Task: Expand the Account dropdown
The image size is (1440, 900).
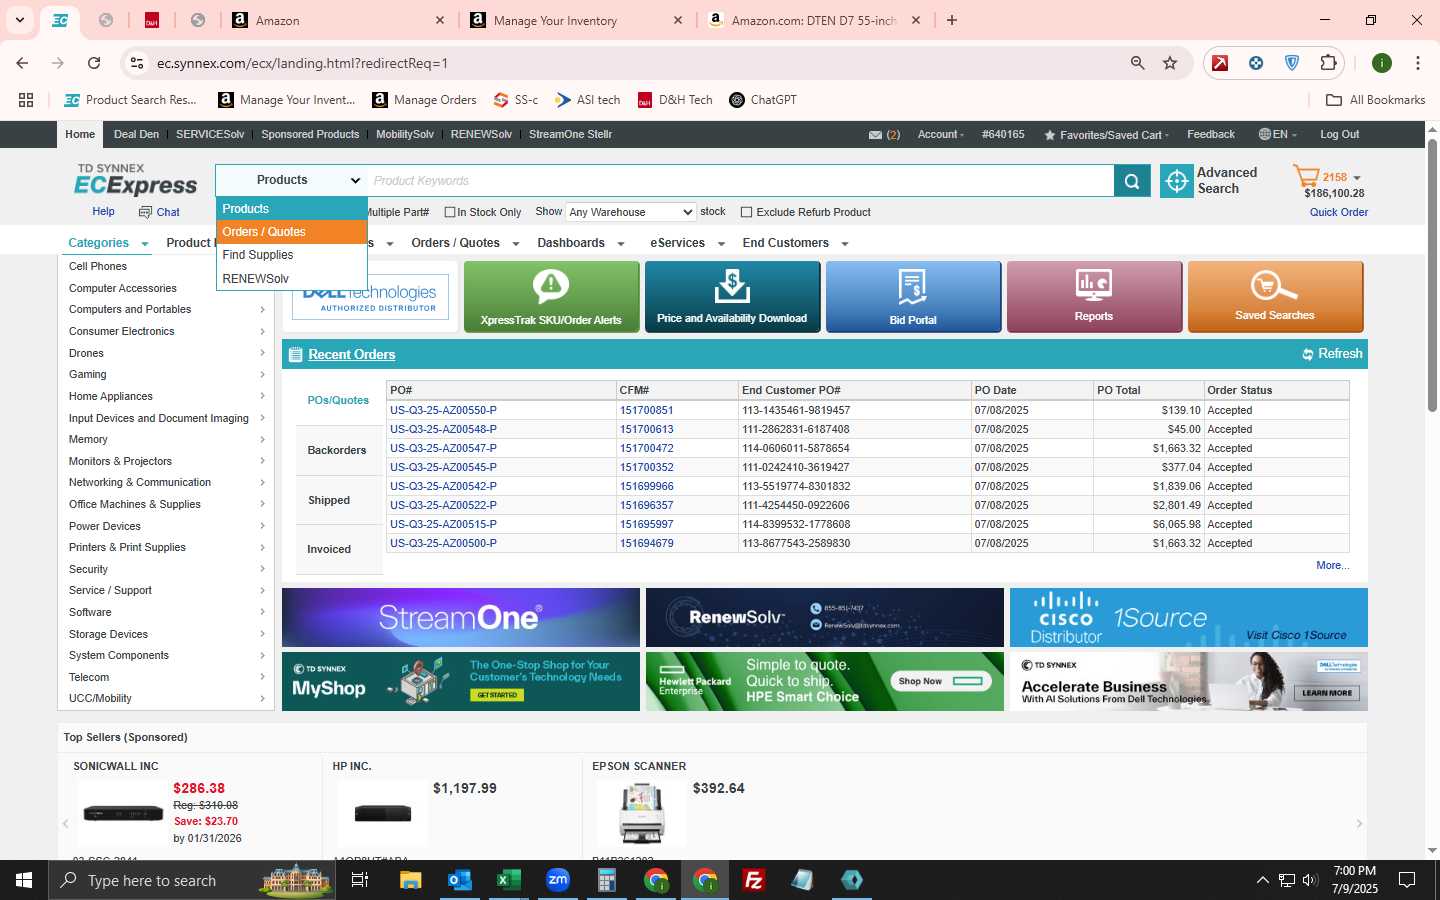Action: 941,135
